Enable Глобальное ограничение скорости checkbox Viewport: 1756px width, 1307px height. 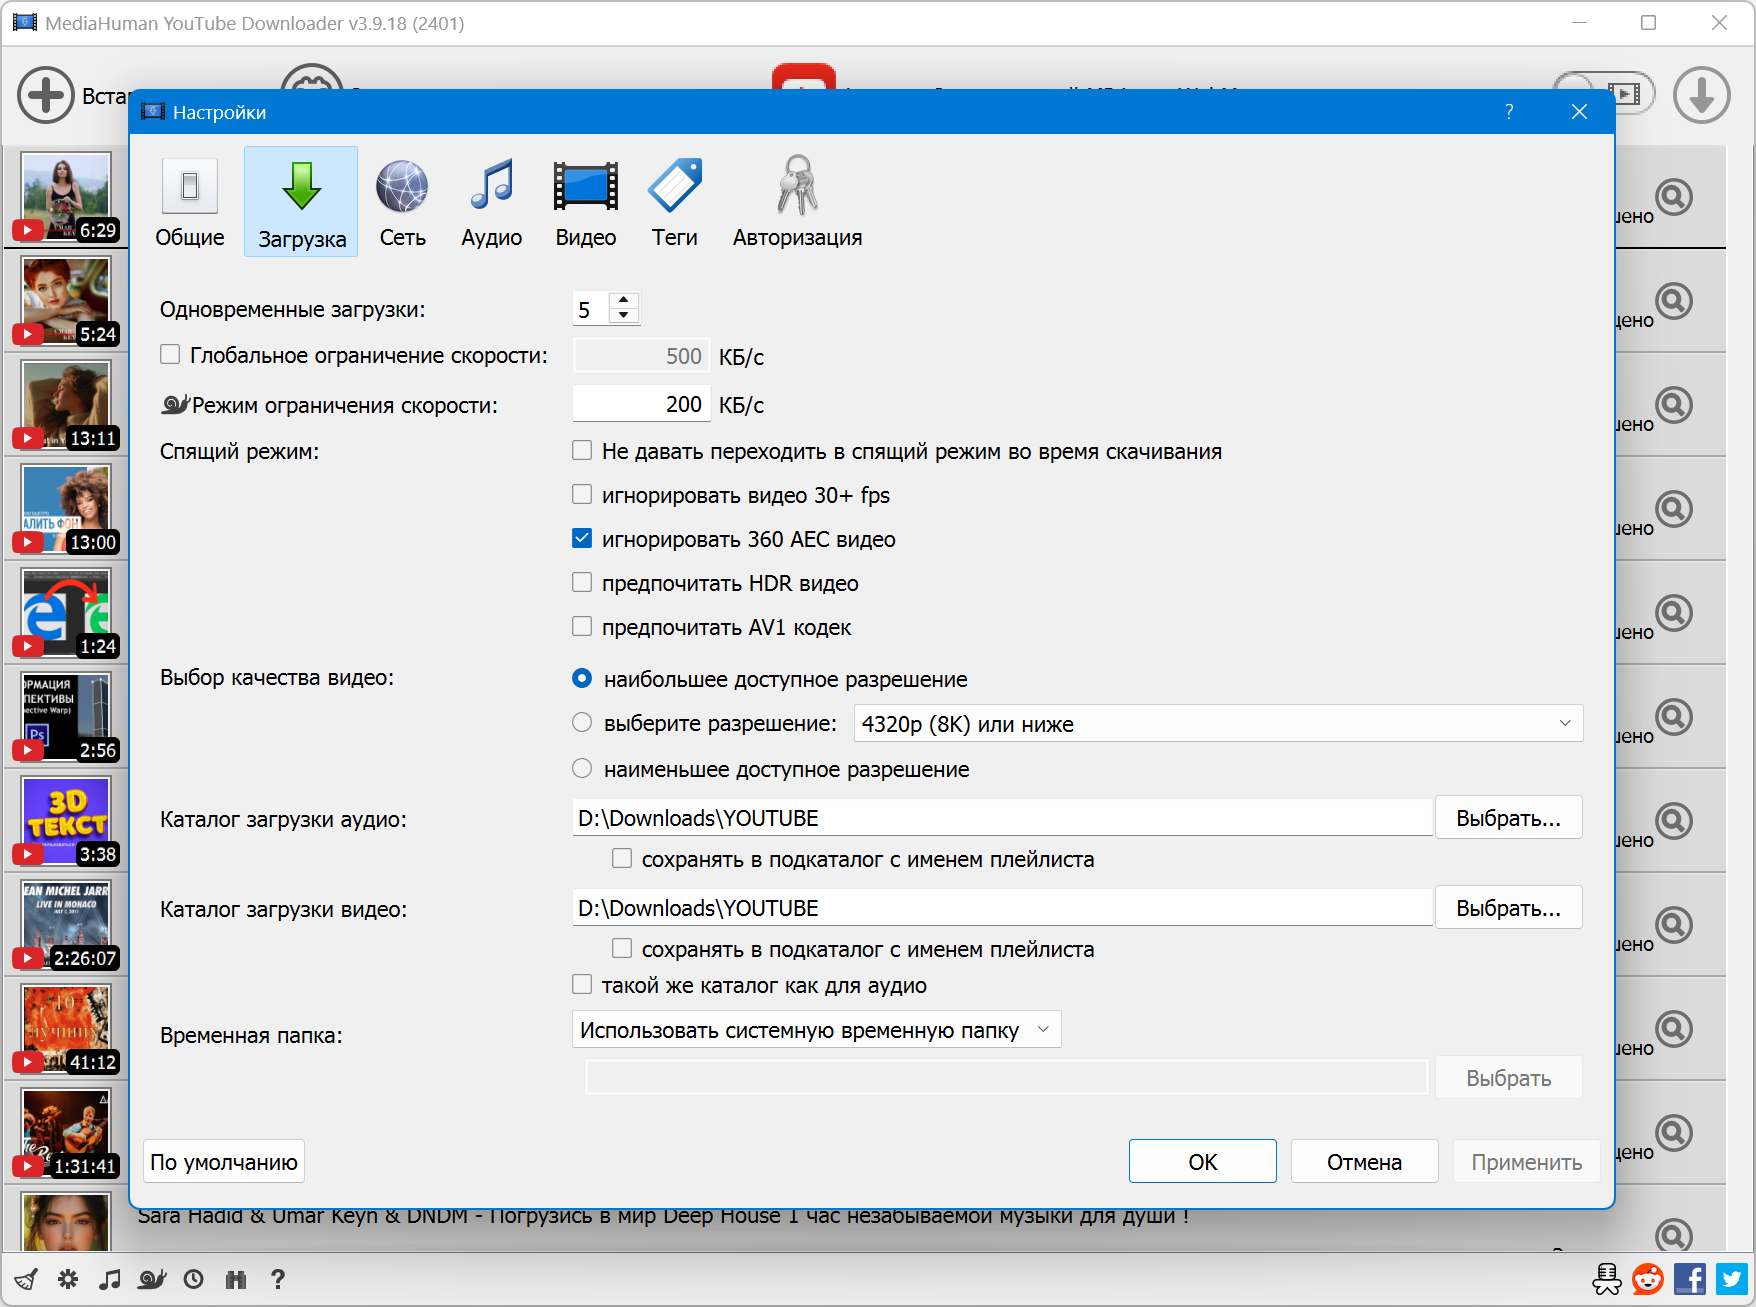tap(171, 355)
